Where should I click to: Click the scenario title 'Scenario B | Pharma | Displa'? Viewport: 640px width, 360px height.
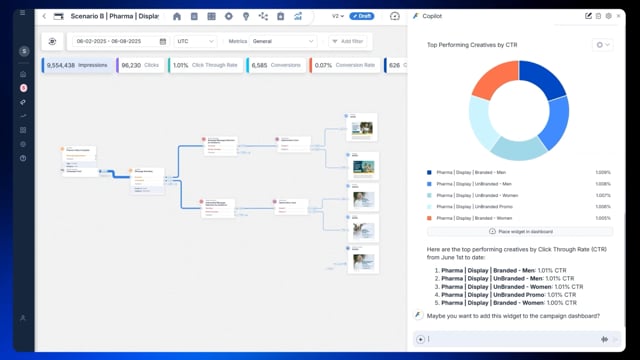115,16
